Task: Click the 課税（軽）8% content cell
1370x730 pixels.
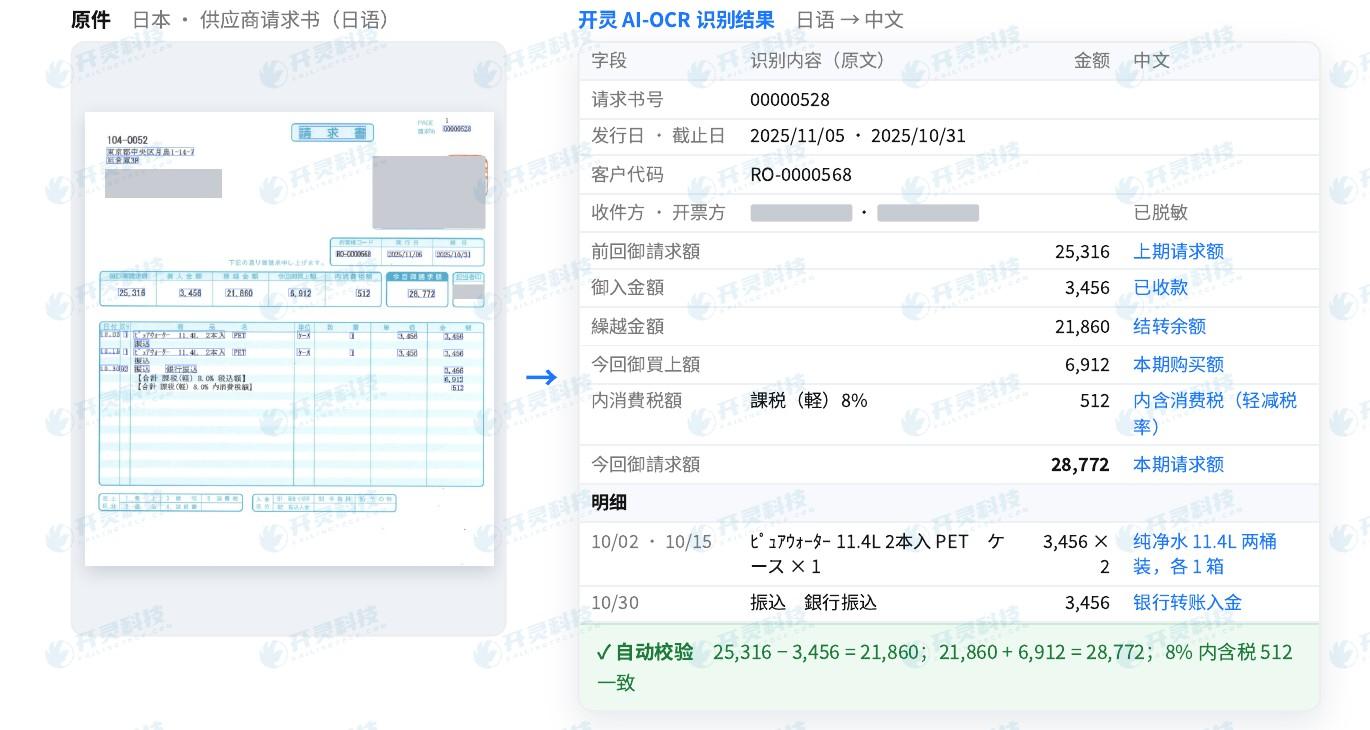Action: tap(809, 400)
